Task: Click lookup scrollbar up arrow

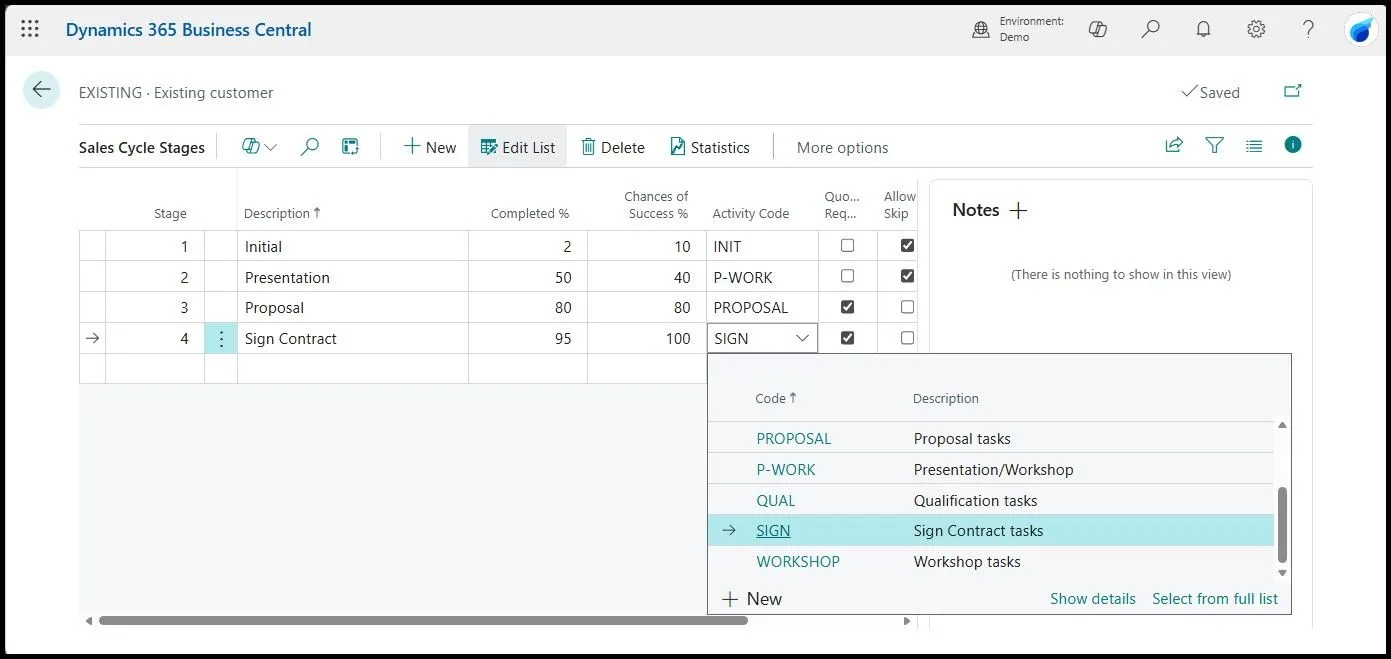Action: pyautogui.click(x=1282, y=425)
